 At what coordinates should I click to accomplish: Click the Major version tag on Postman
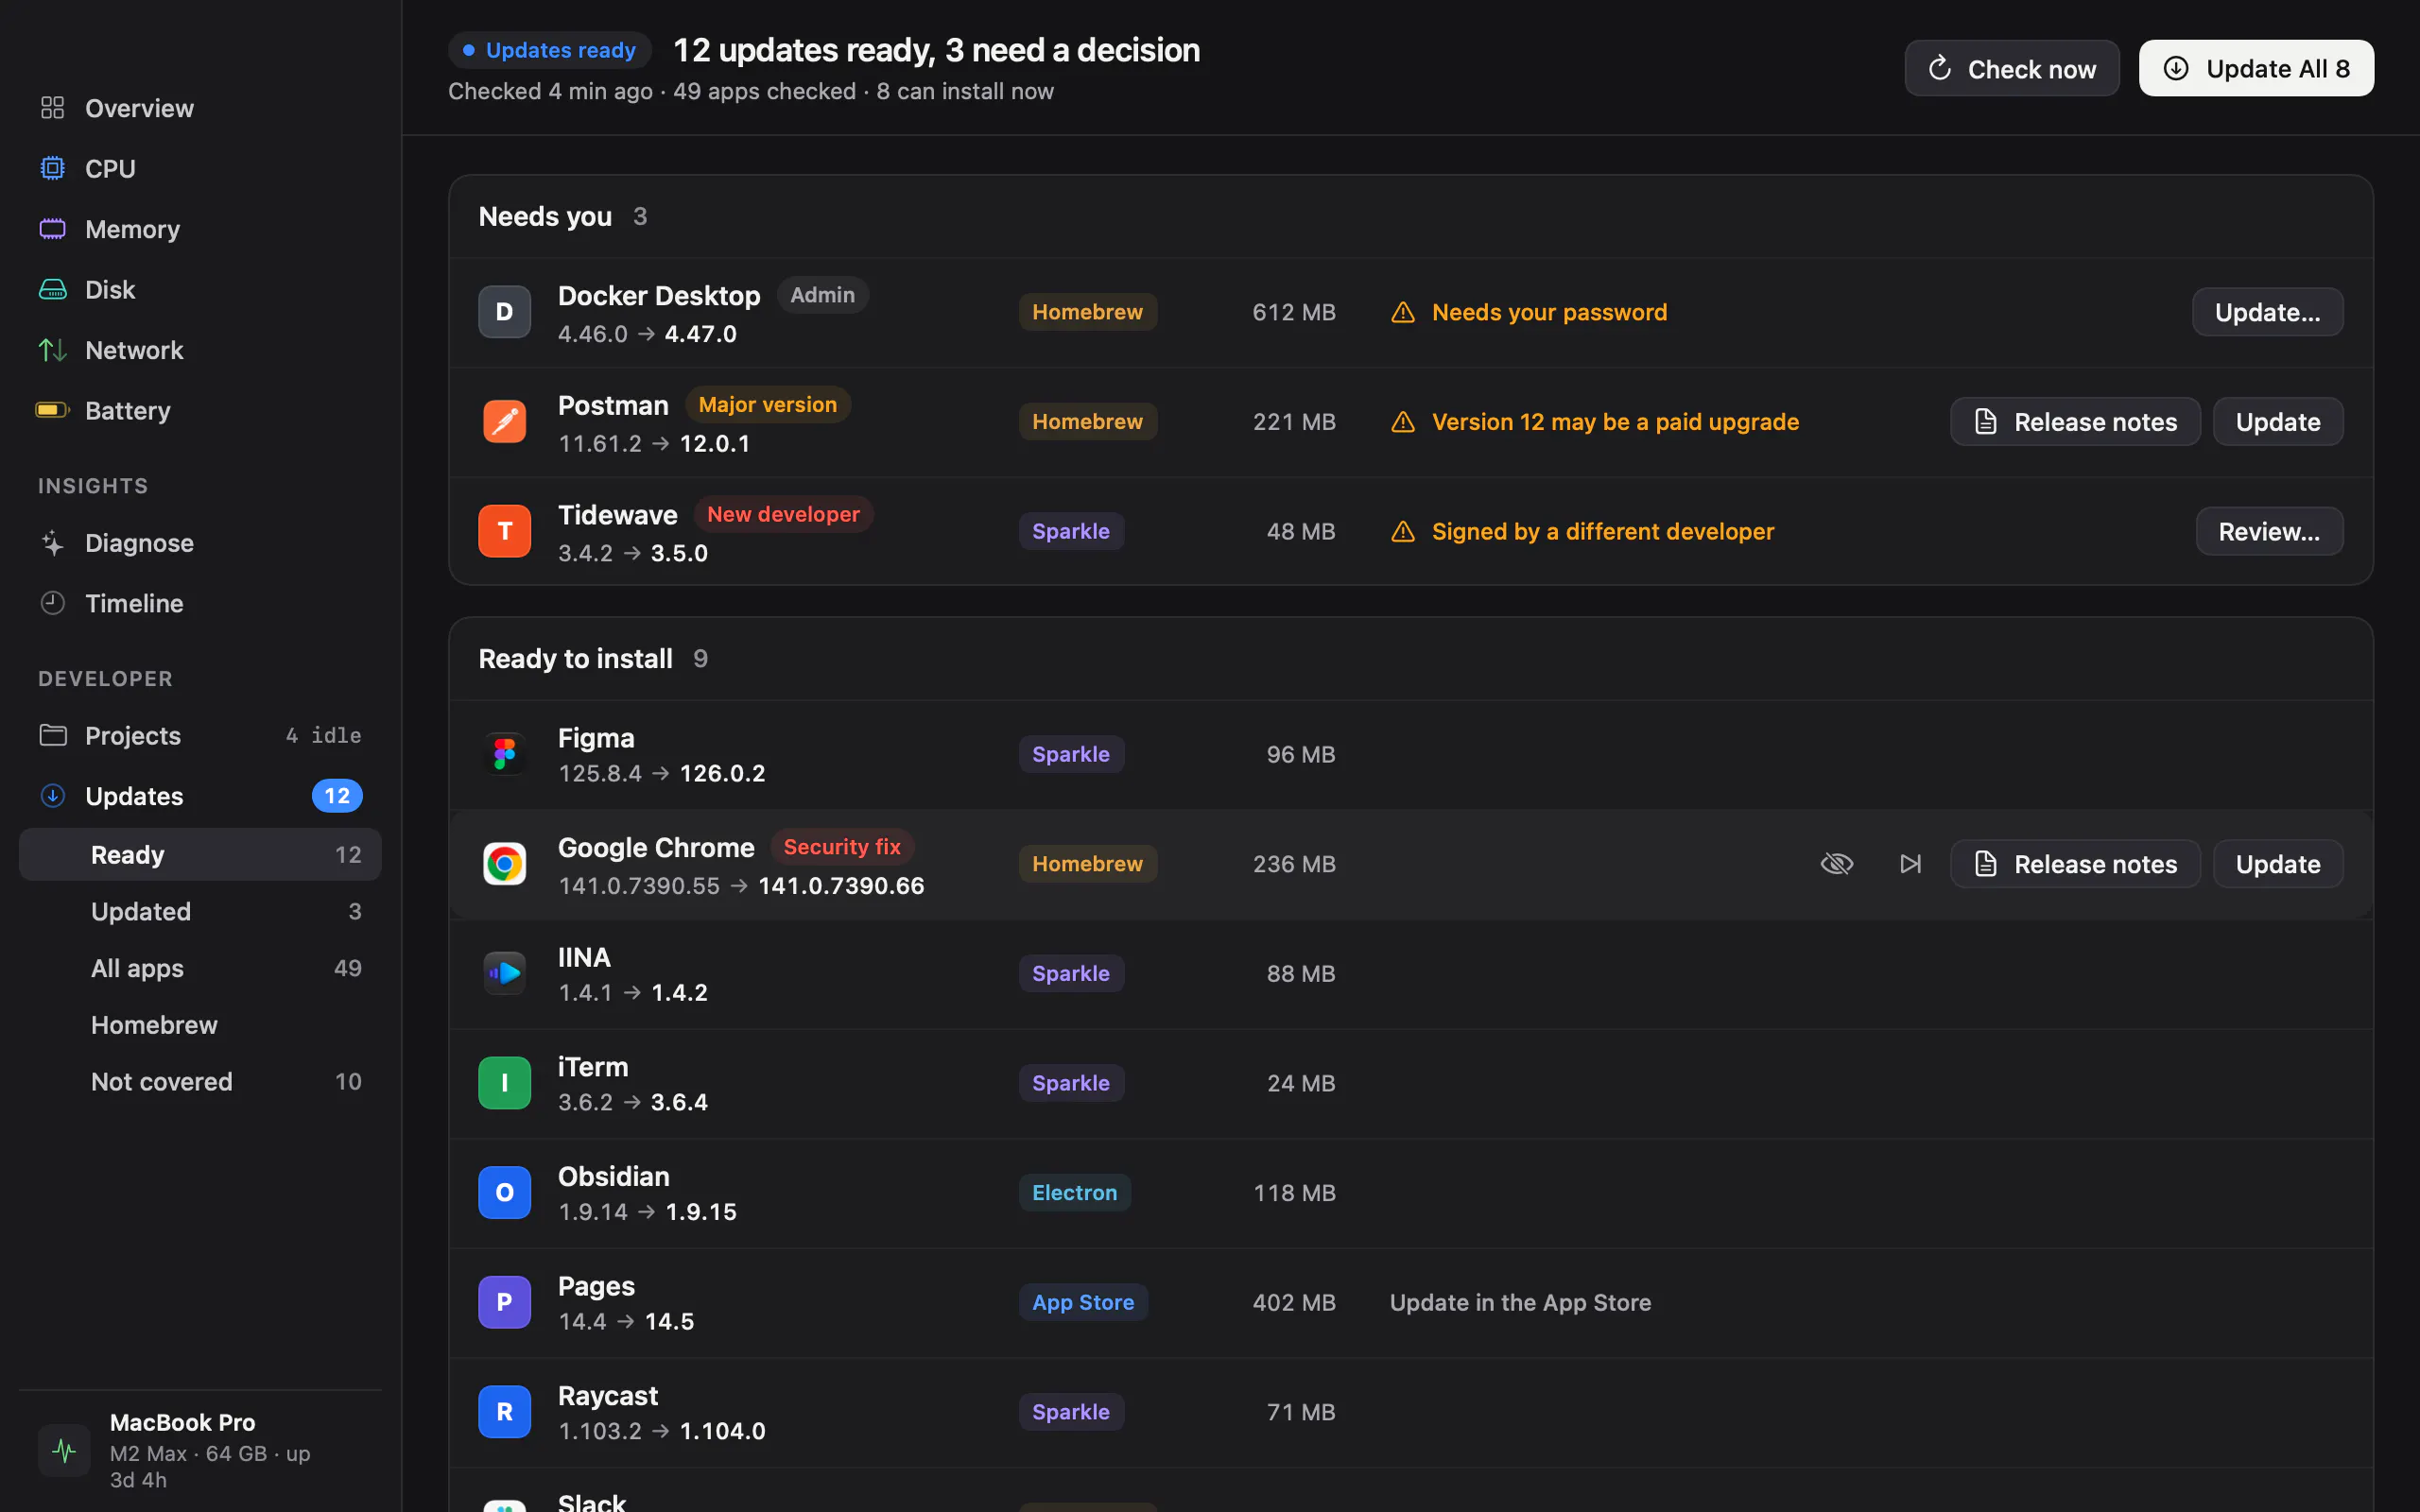767,405
